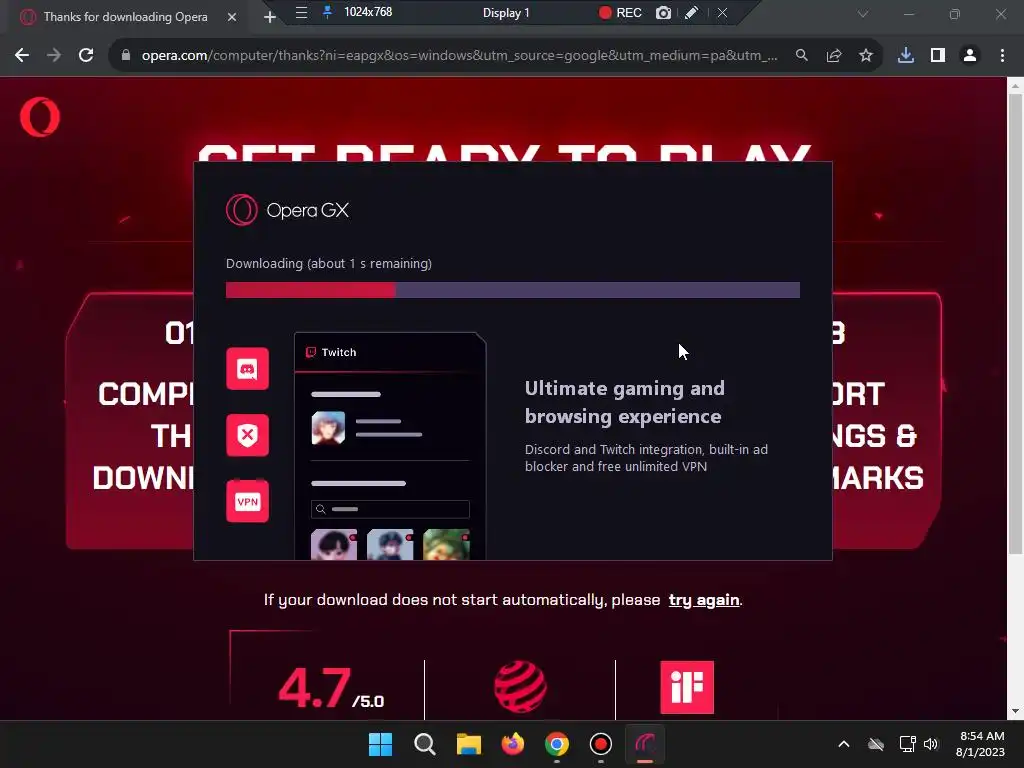Select the pencil annotation tool
This screenshot has width=1024, height=768.
[x=692, y=12]
